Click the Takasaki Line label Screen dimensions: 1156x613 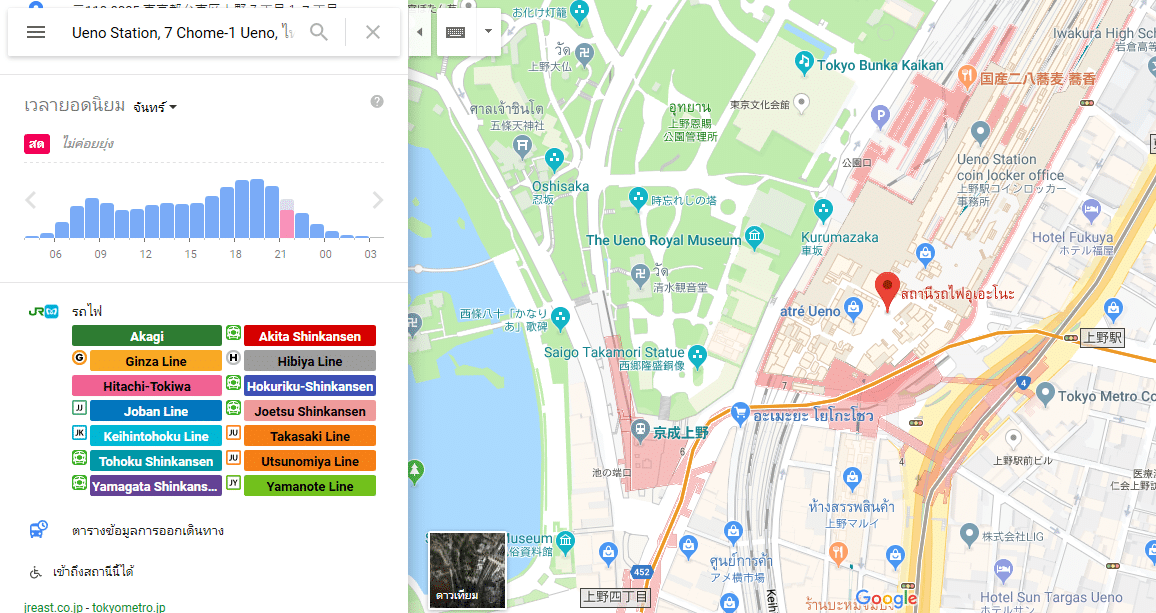pos(310,437)
